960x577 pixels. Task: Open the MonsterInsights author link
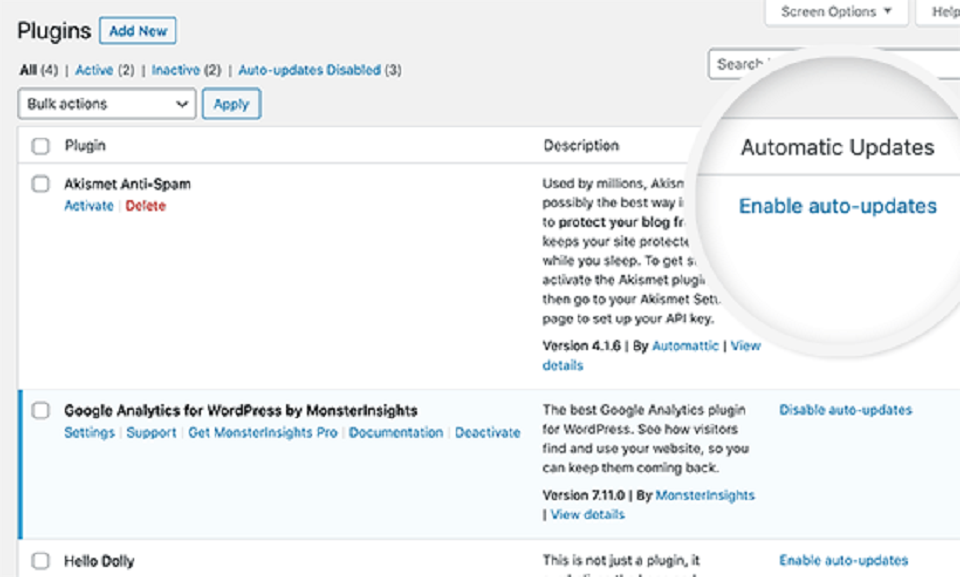[x=705, y=496]
